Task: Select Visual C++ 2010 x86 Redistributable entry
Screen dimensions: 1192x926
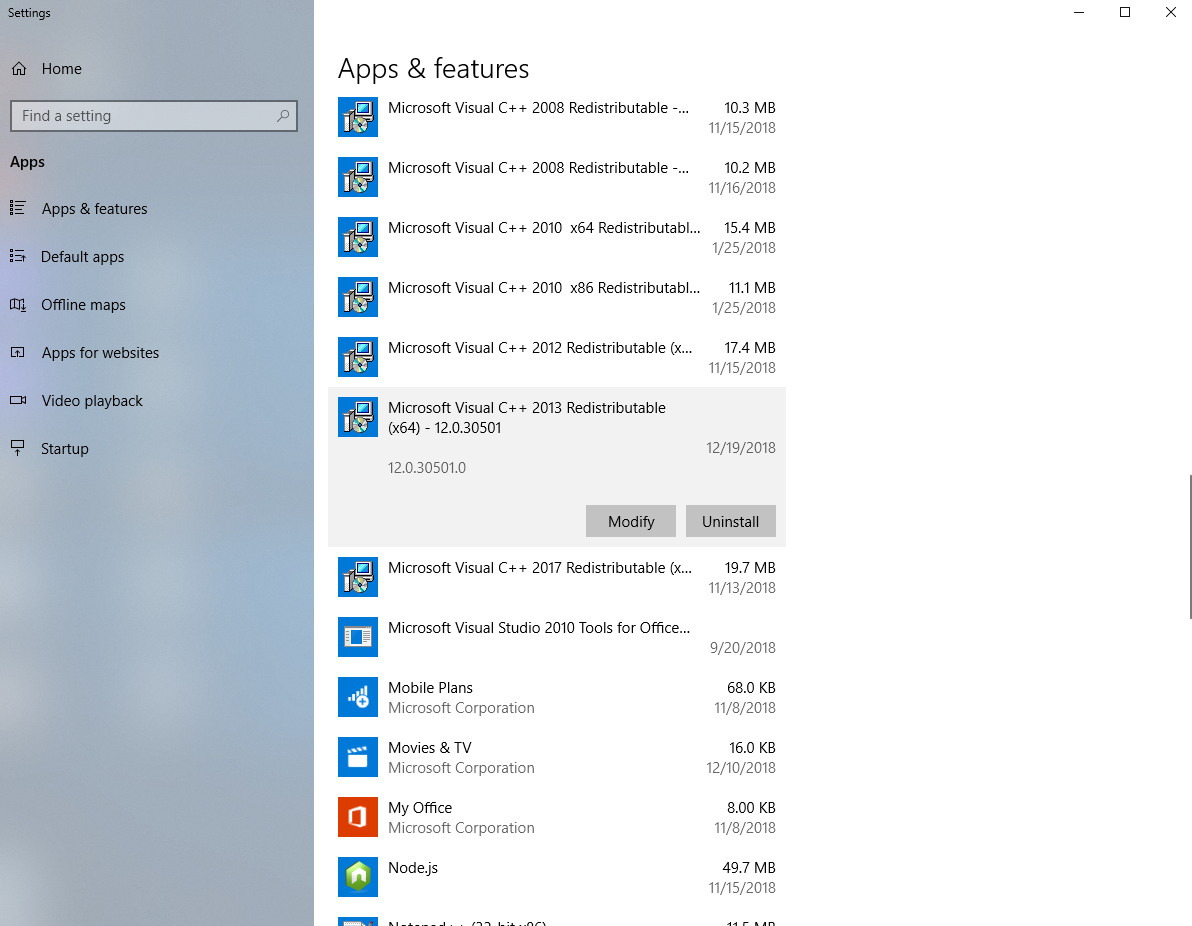Action: click(x=556, y=297)
